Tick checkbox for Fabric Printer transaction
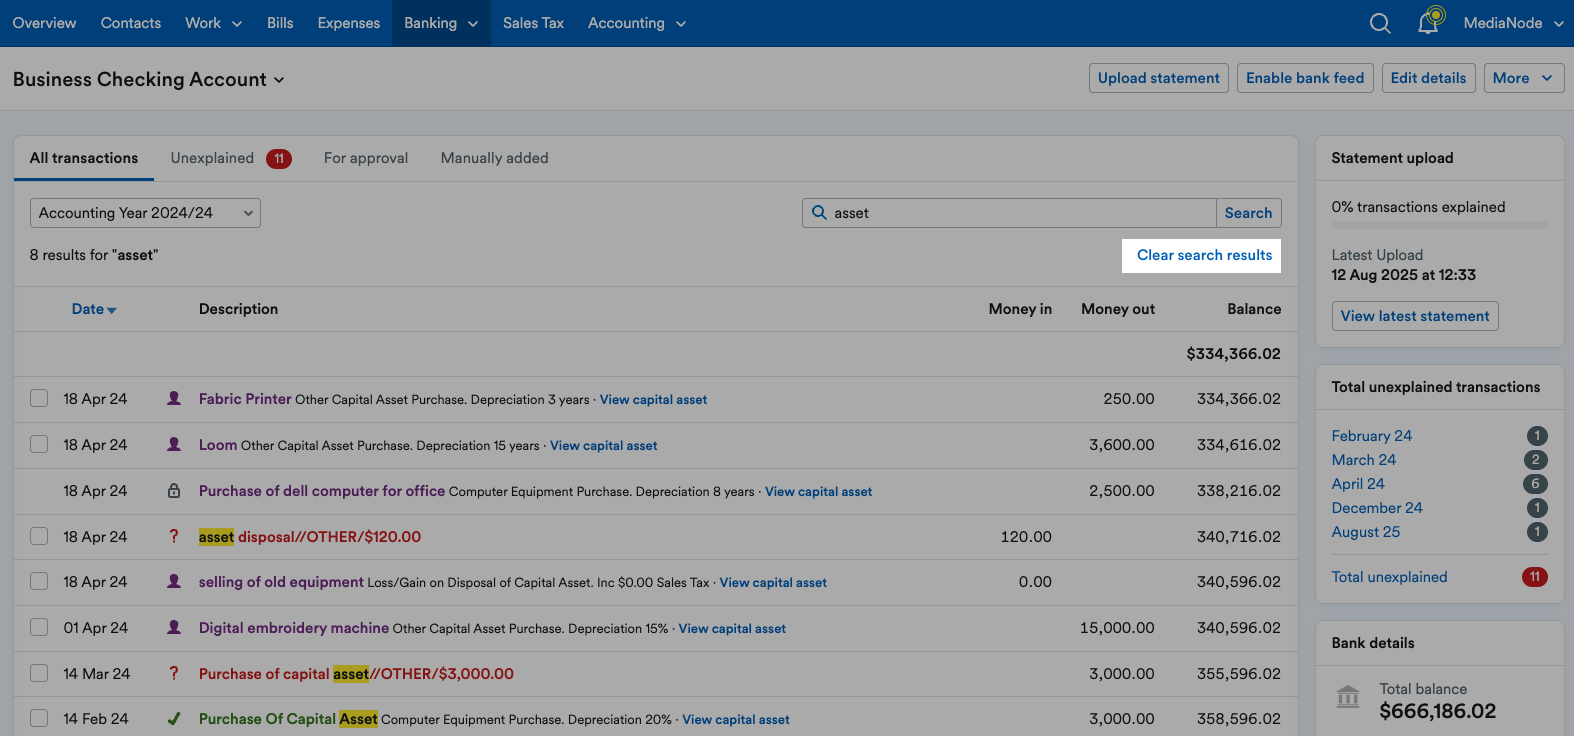 [x=39, y=398]
